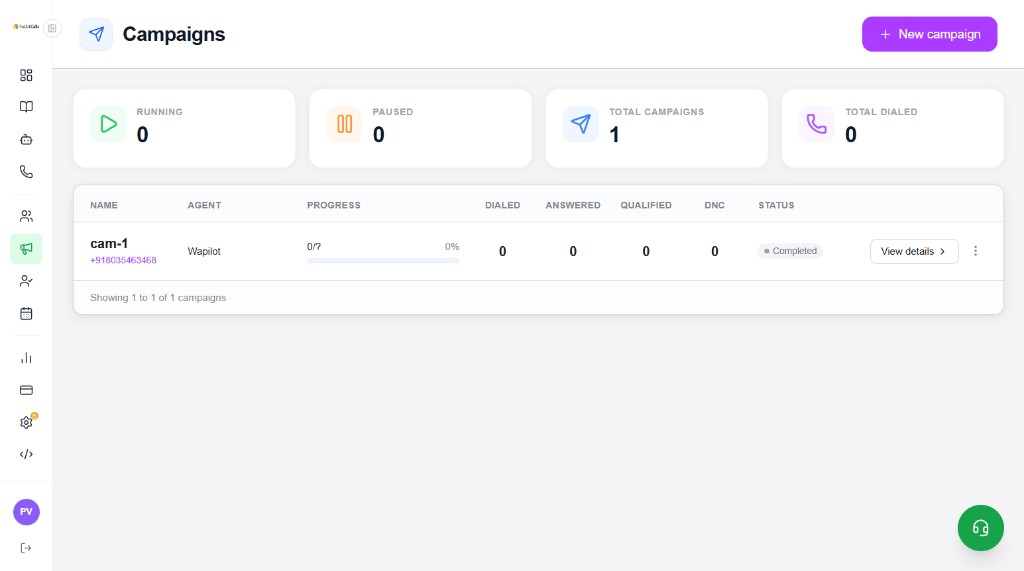The height and width of the screenshot is (571, 1024).
Task: Open the billing credit card icon
Action: coord(26,390)
